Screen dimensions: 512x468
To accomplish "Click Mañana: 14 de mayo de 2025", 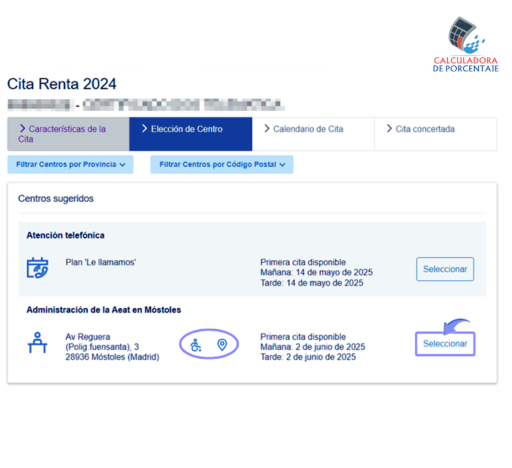I will pos(316,272).
